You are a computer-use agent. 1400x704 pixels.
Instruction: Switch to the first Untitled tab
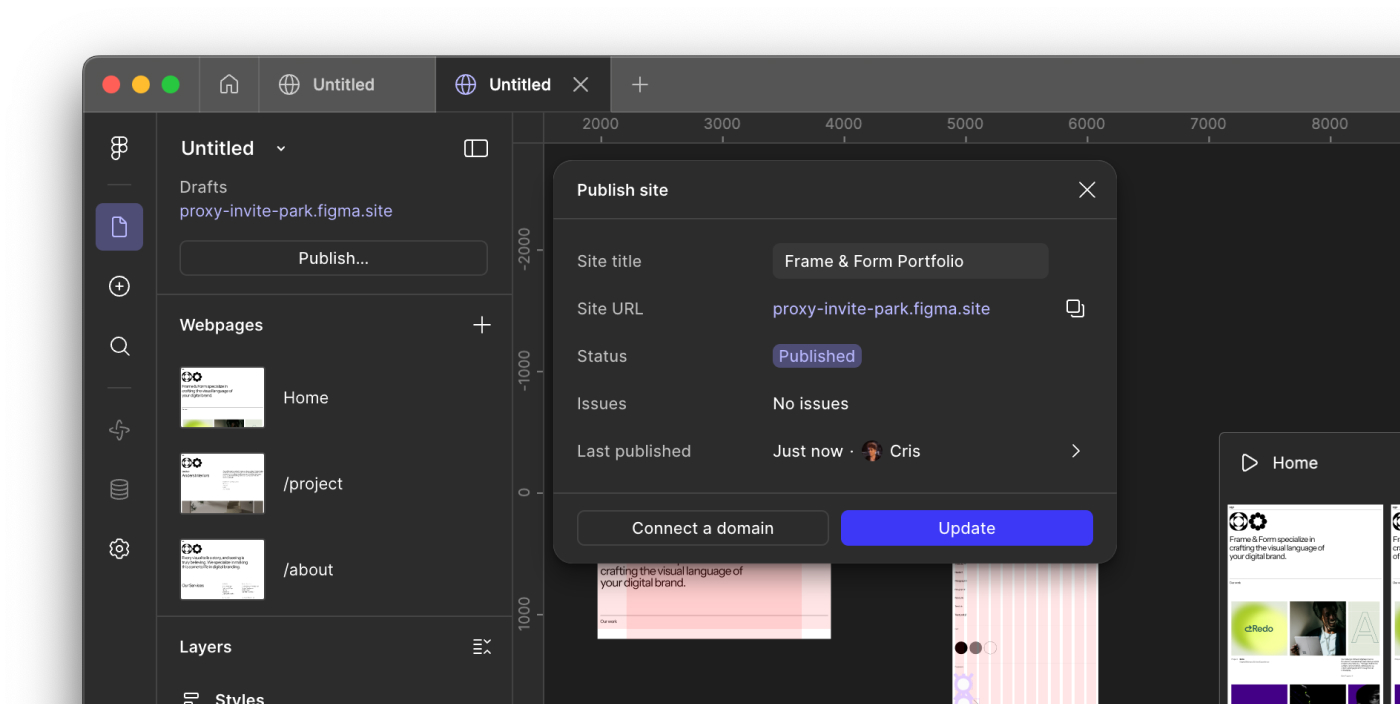347,84
